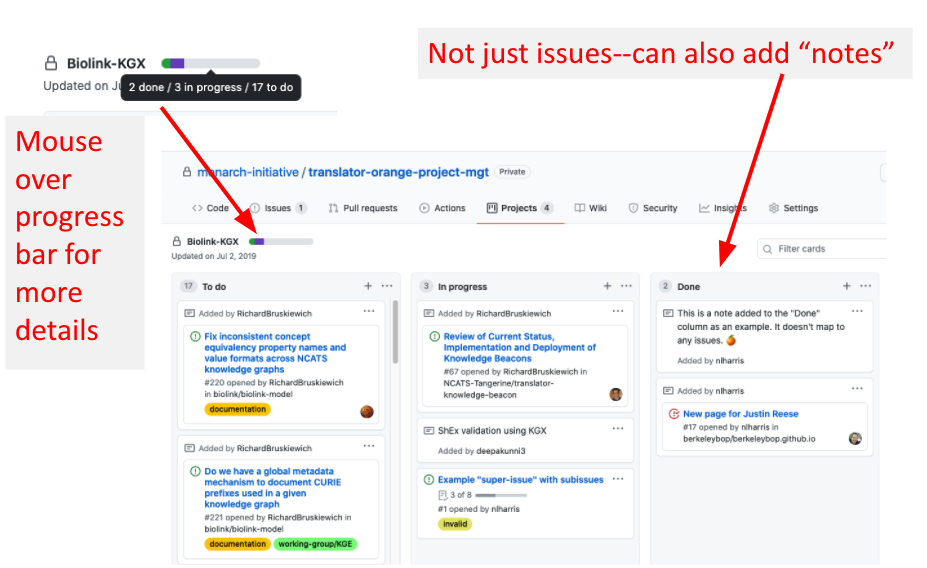Open the To do column options menu
Image resolution: width=927 pixels, height=568 pixels.
click(x=387, y=286)
